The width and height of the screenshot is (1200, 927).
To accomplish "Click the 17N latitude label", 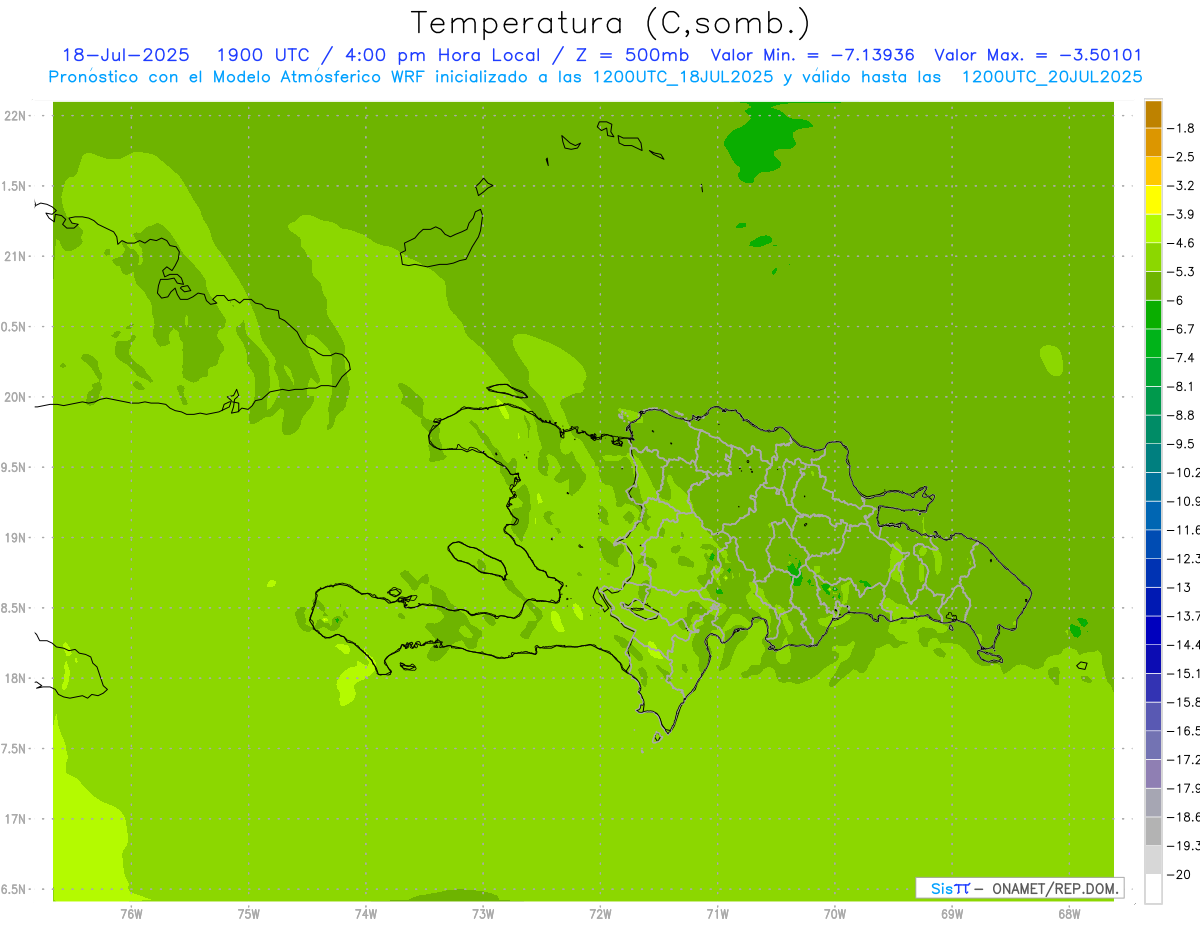I will (x=15, y=819).
